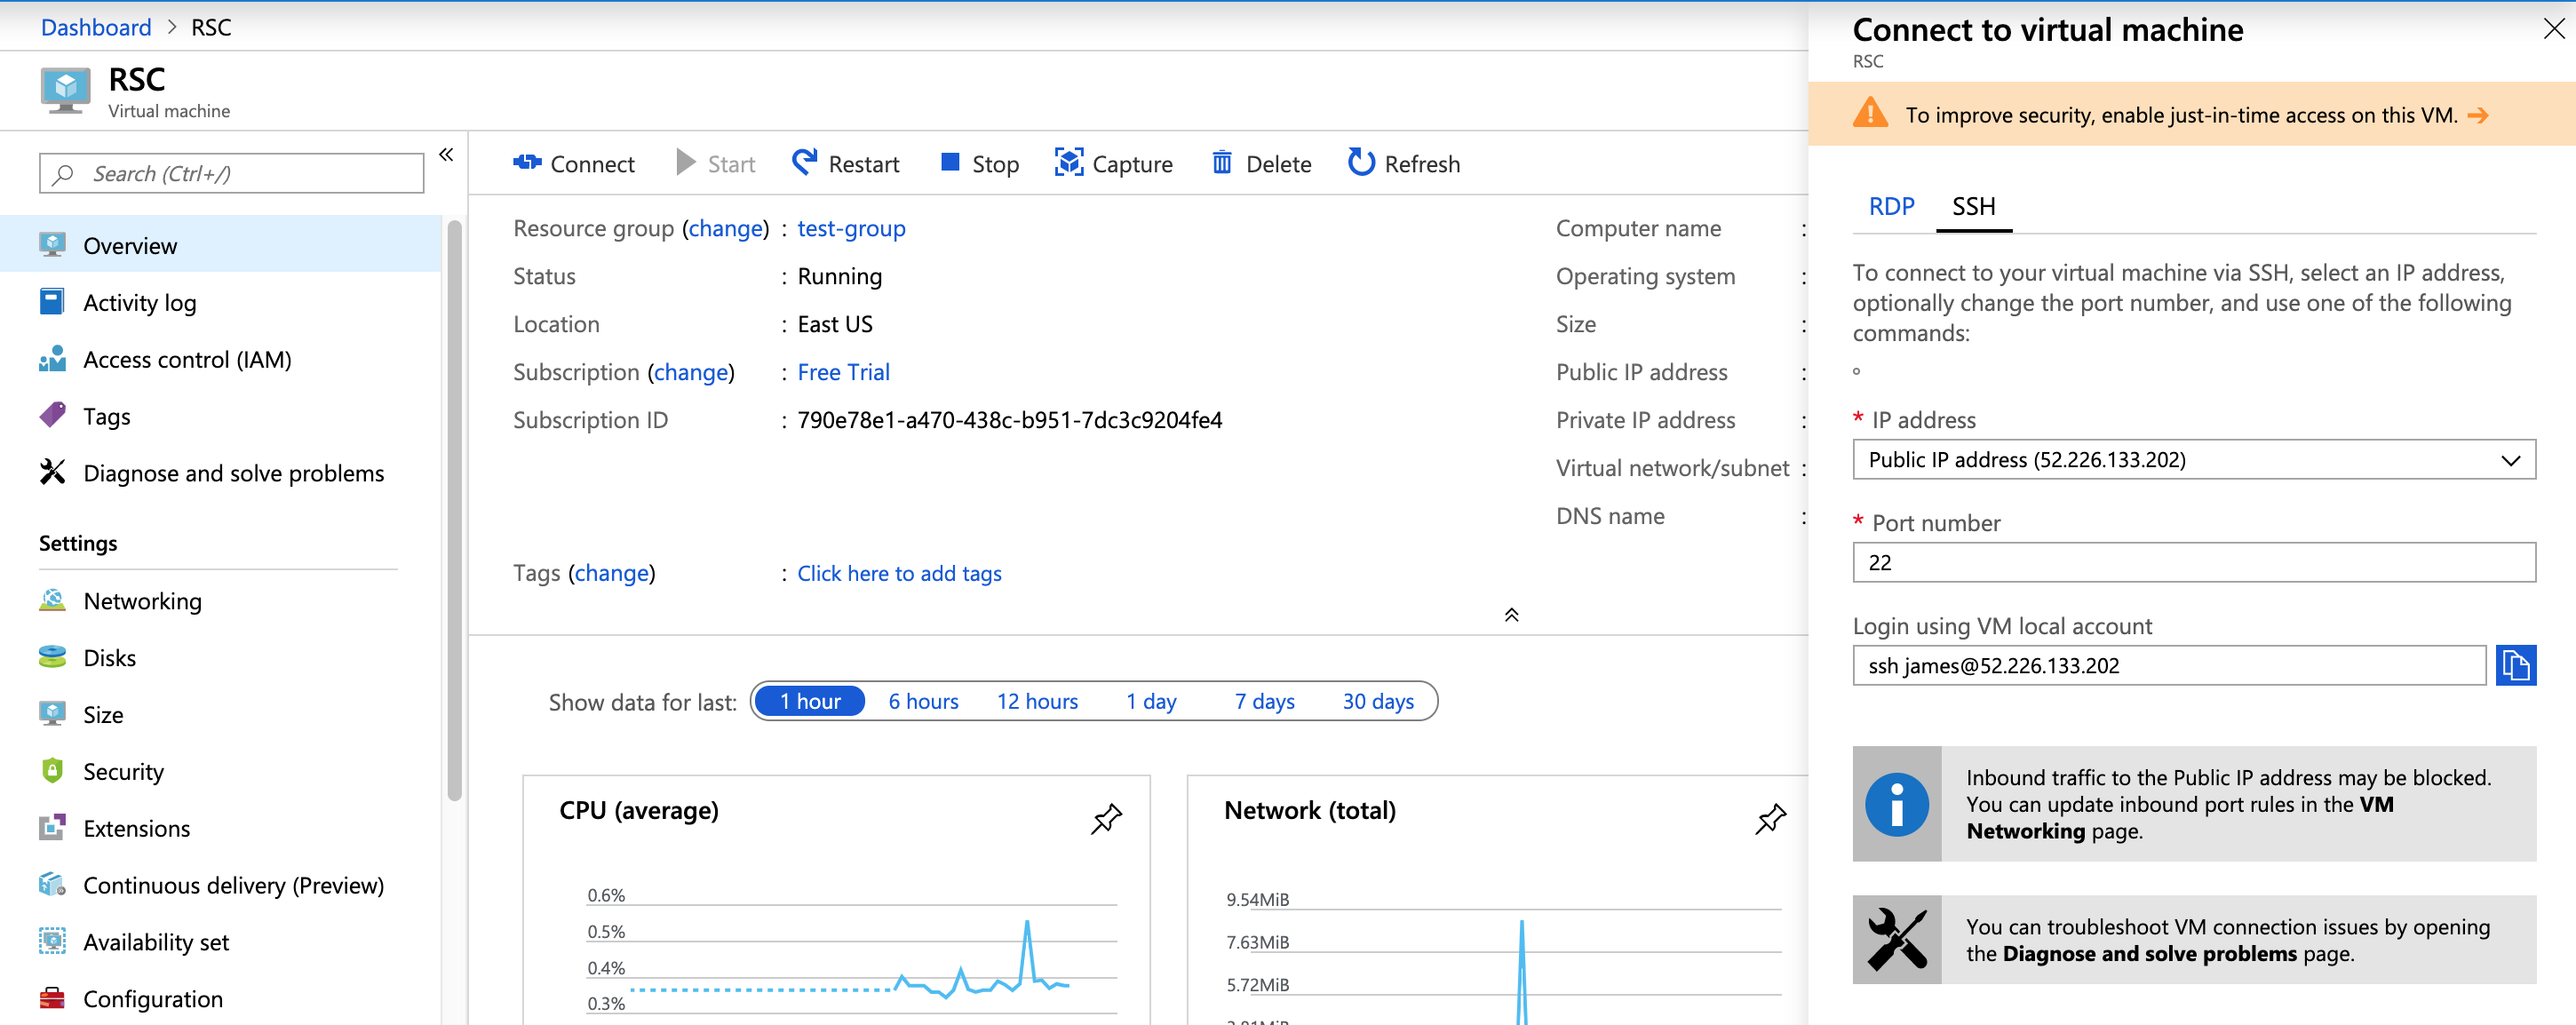Switch to the RDP tab
The width and height of the screenshot is (2576, 1025).
pyautogui.click(x=1891, y=207)
